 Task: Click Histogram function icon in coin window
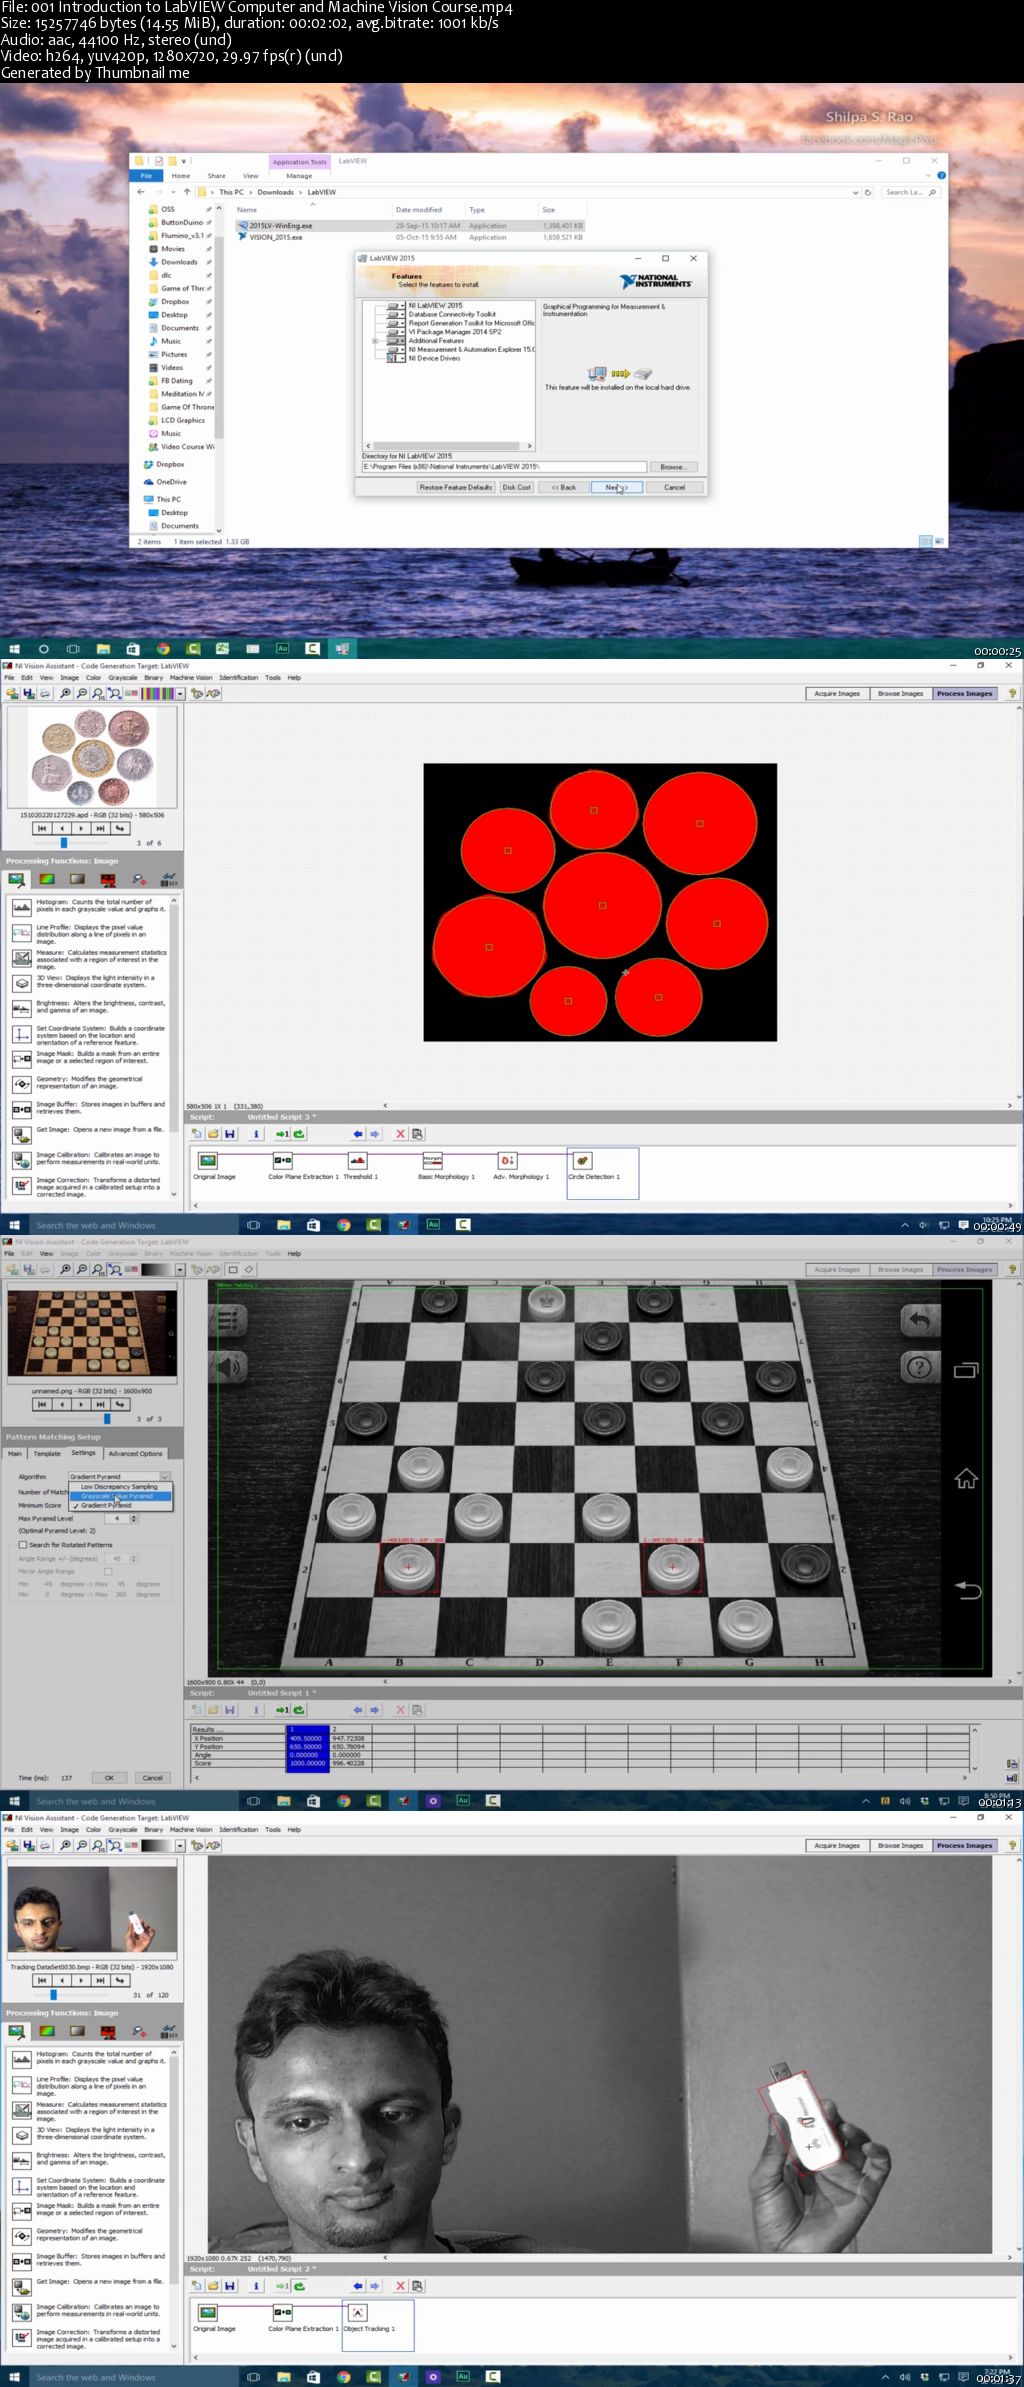click(21, 906)
